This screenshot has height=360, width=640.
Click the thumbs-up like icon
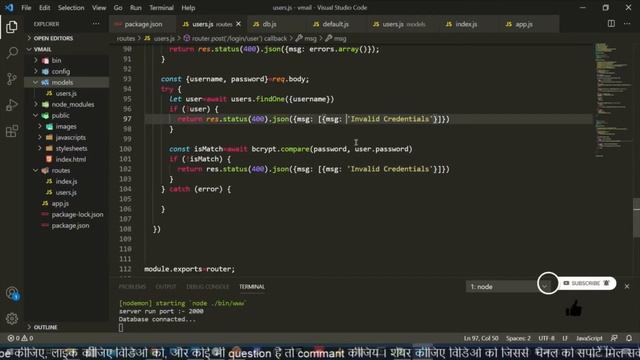tap(574, 309)
